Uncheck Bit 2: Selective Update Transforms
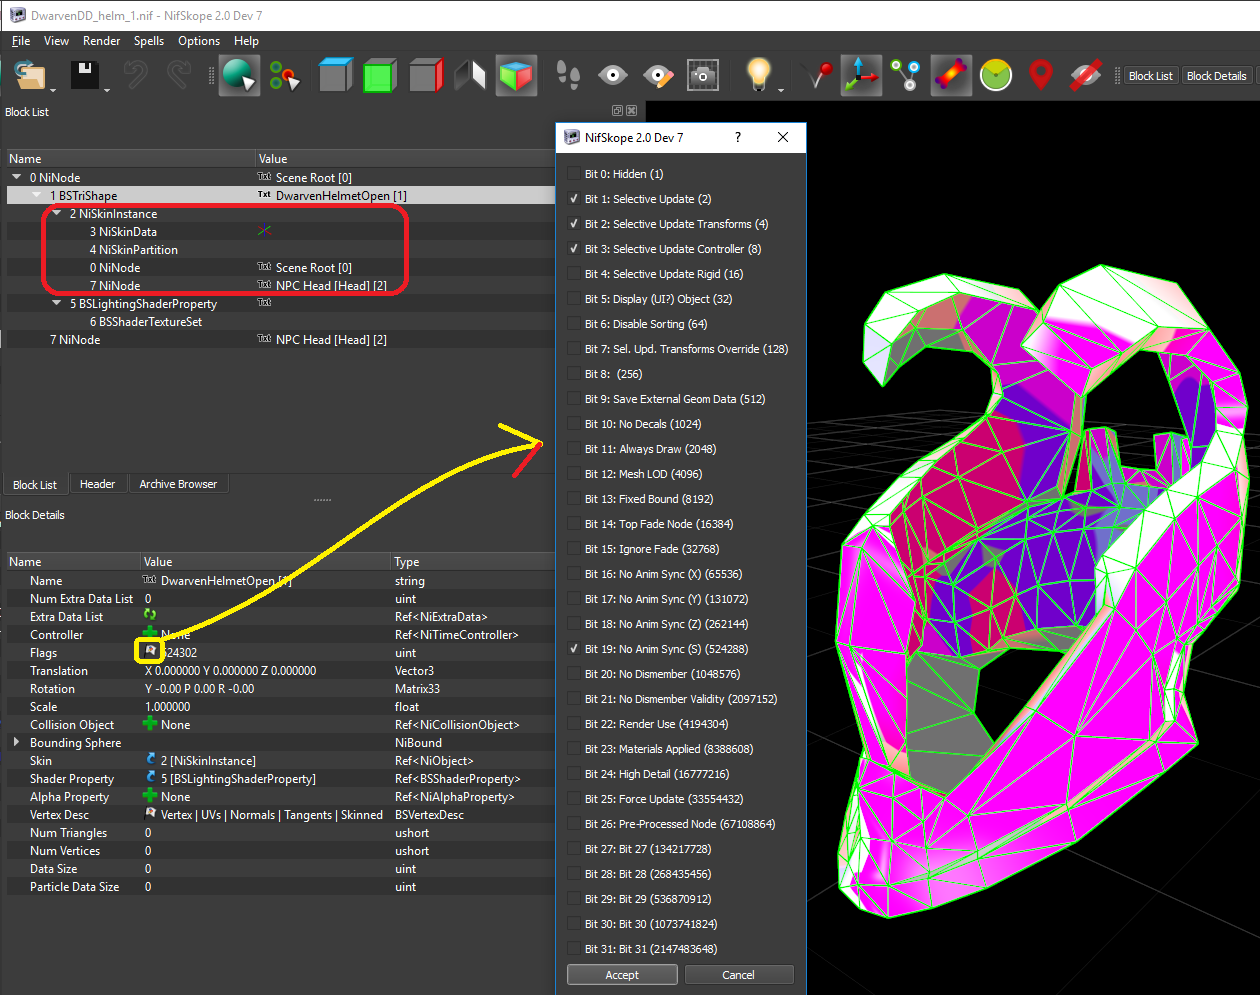The width and height of the screenshot is (1260, 995). pyautogui.click(x=574, y=224)
